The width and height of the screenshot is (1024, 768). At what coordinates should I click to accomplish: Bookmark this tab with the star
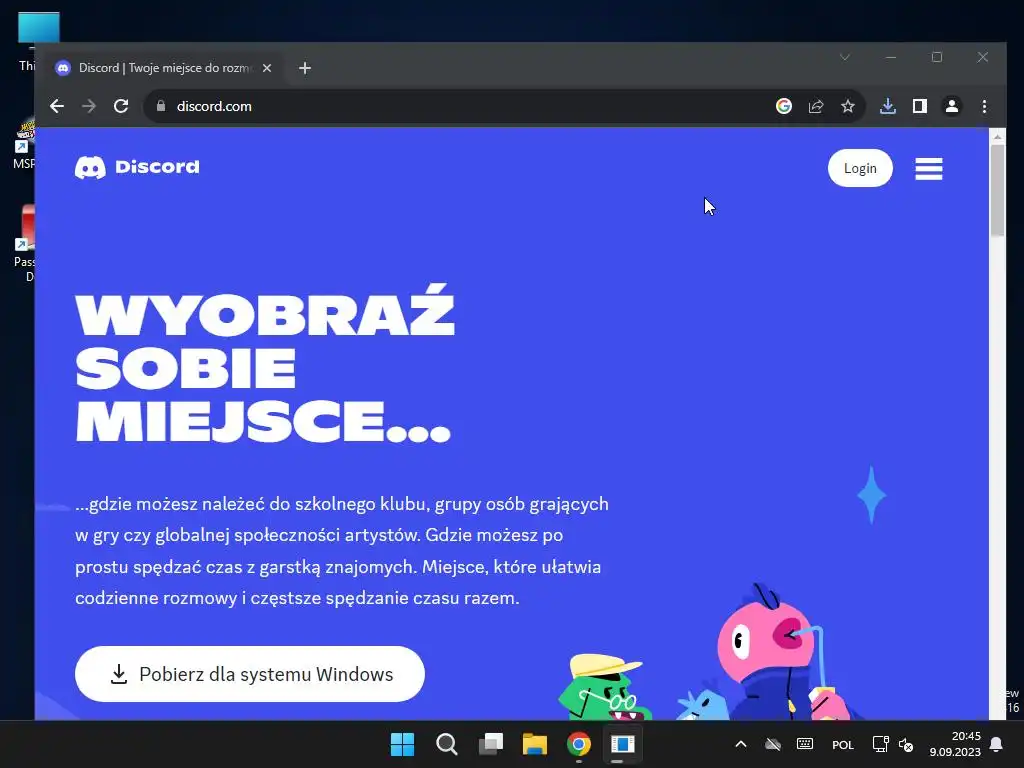(x=848, y=106)
